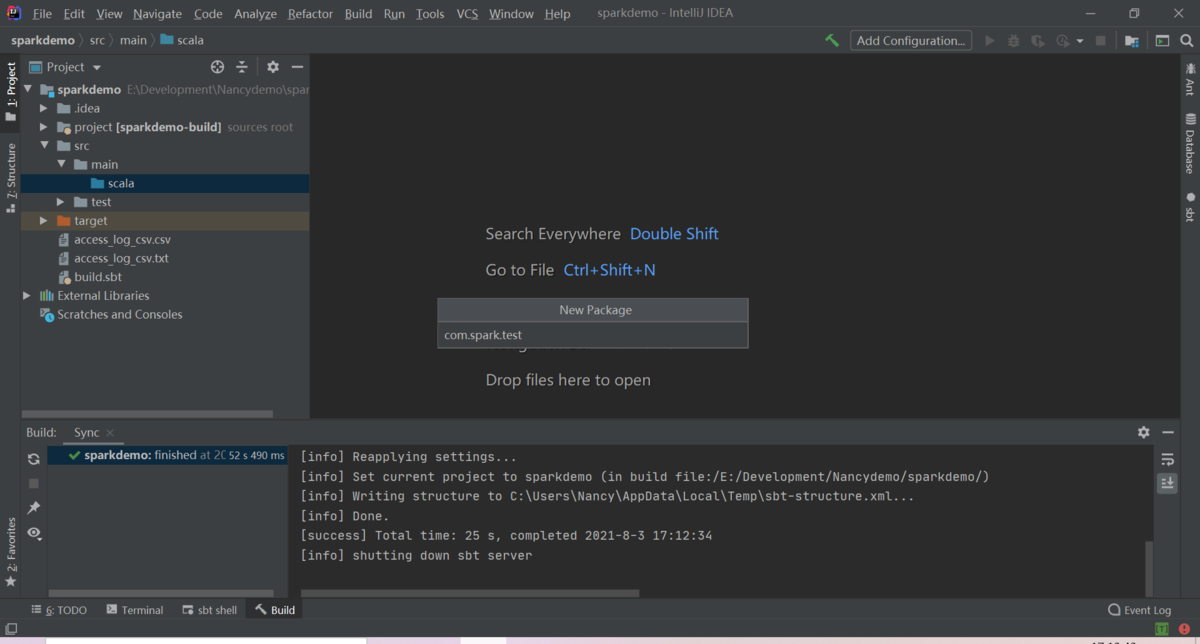Open the 6: TODO tool tab
Viewport: 1200px width, 644px height.
[59, 610]
